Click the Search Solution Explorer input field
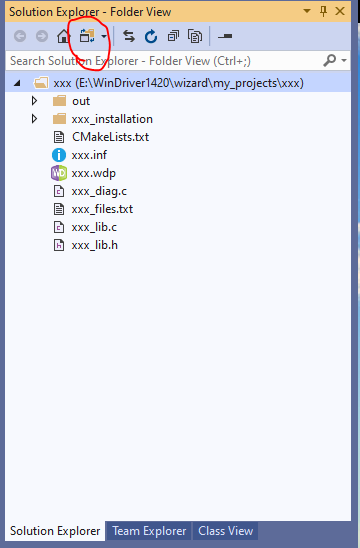This screenshot has width=360, height=548. (164, 61)
